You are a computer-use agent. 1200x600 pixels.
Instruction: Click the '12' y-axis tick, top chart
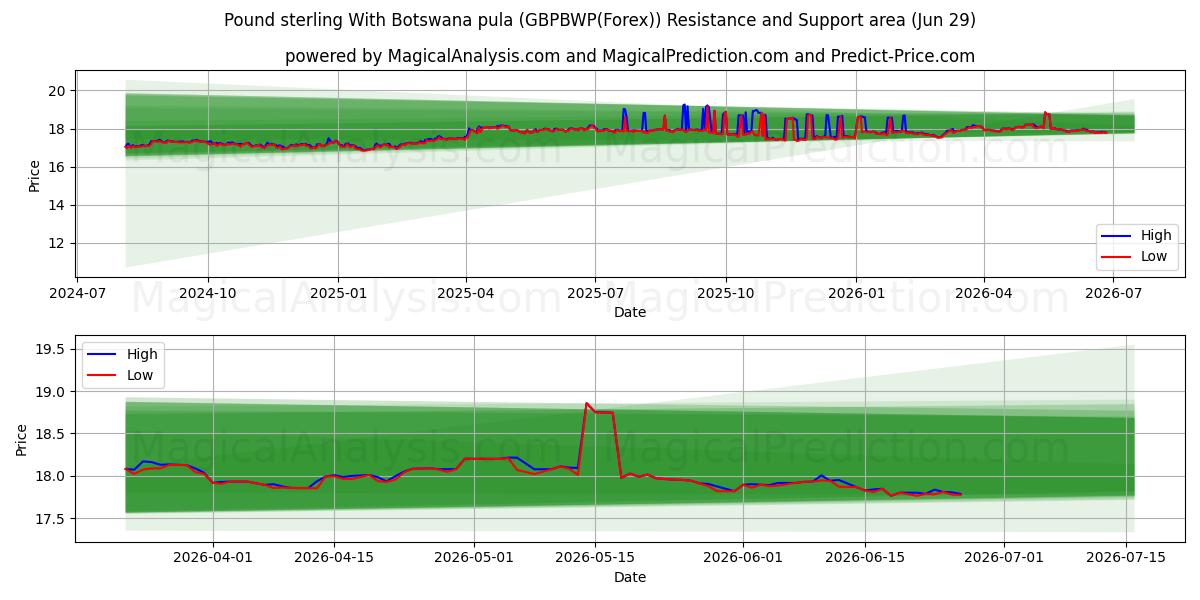(x=58, y=243)
